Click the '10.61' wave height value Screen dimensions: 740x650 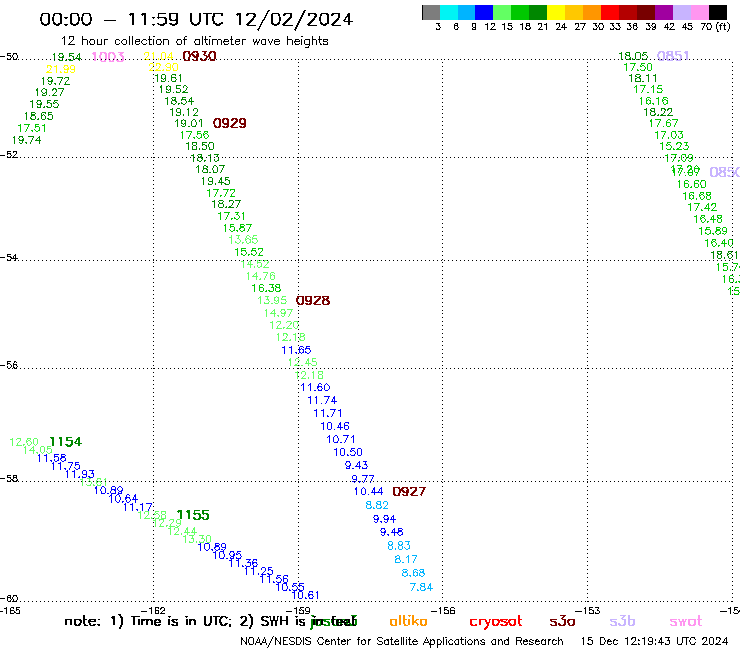click(305, 595)
